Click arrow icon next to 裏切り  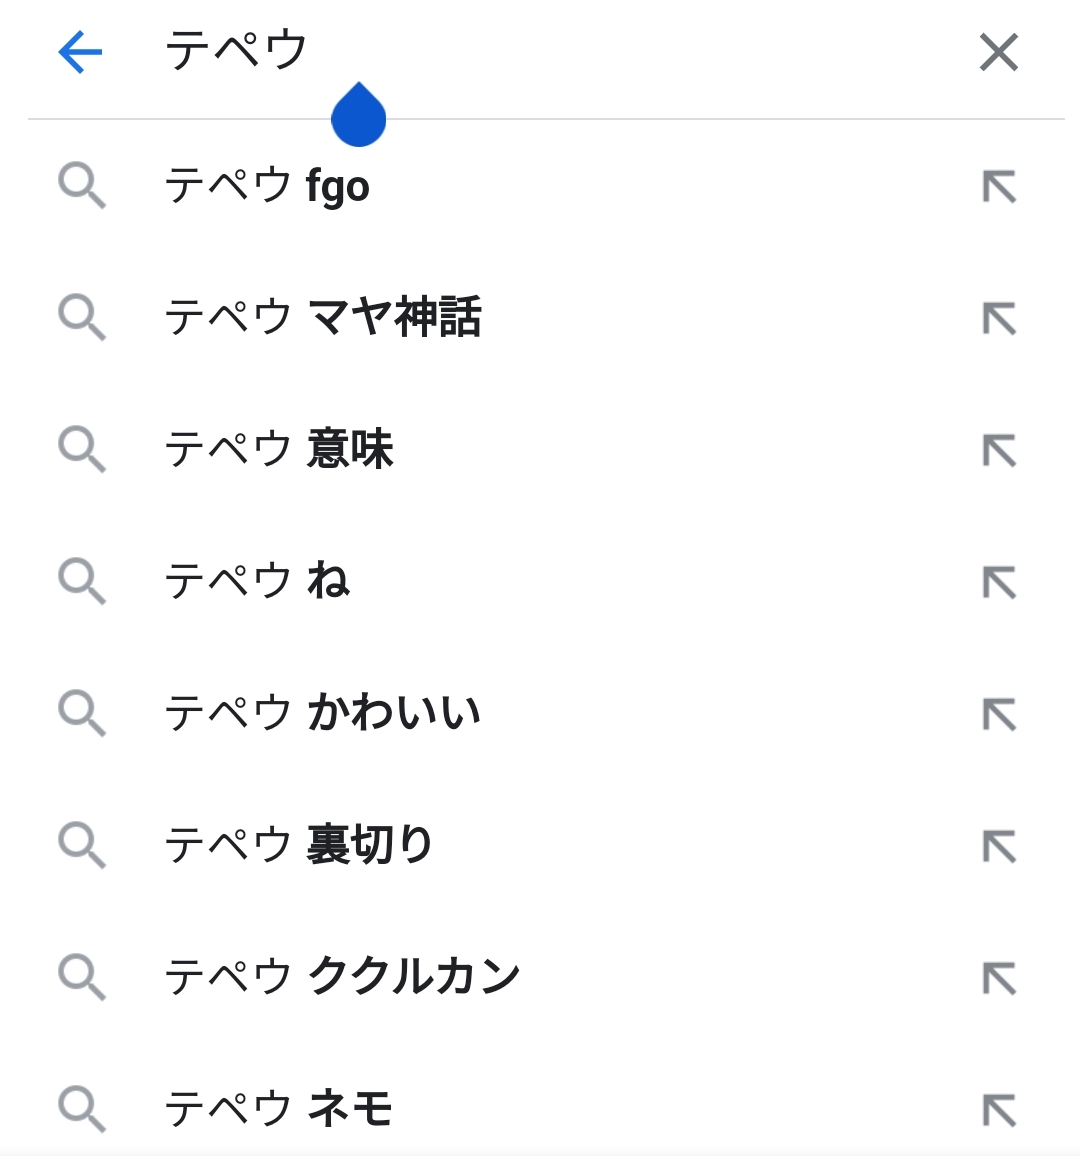pos(998,847)
